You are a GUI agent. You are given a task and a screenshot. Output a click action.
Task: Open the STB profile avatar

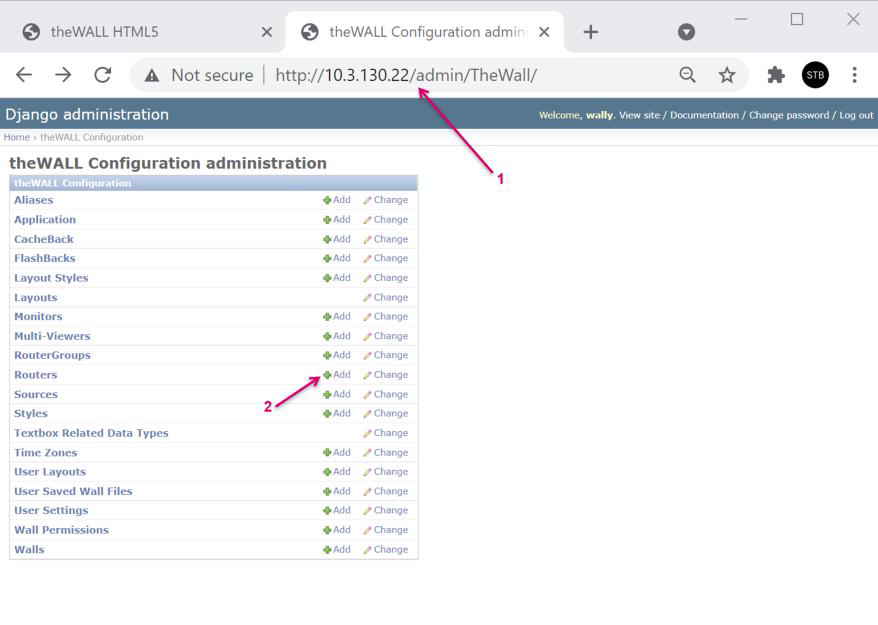point(815,75)
